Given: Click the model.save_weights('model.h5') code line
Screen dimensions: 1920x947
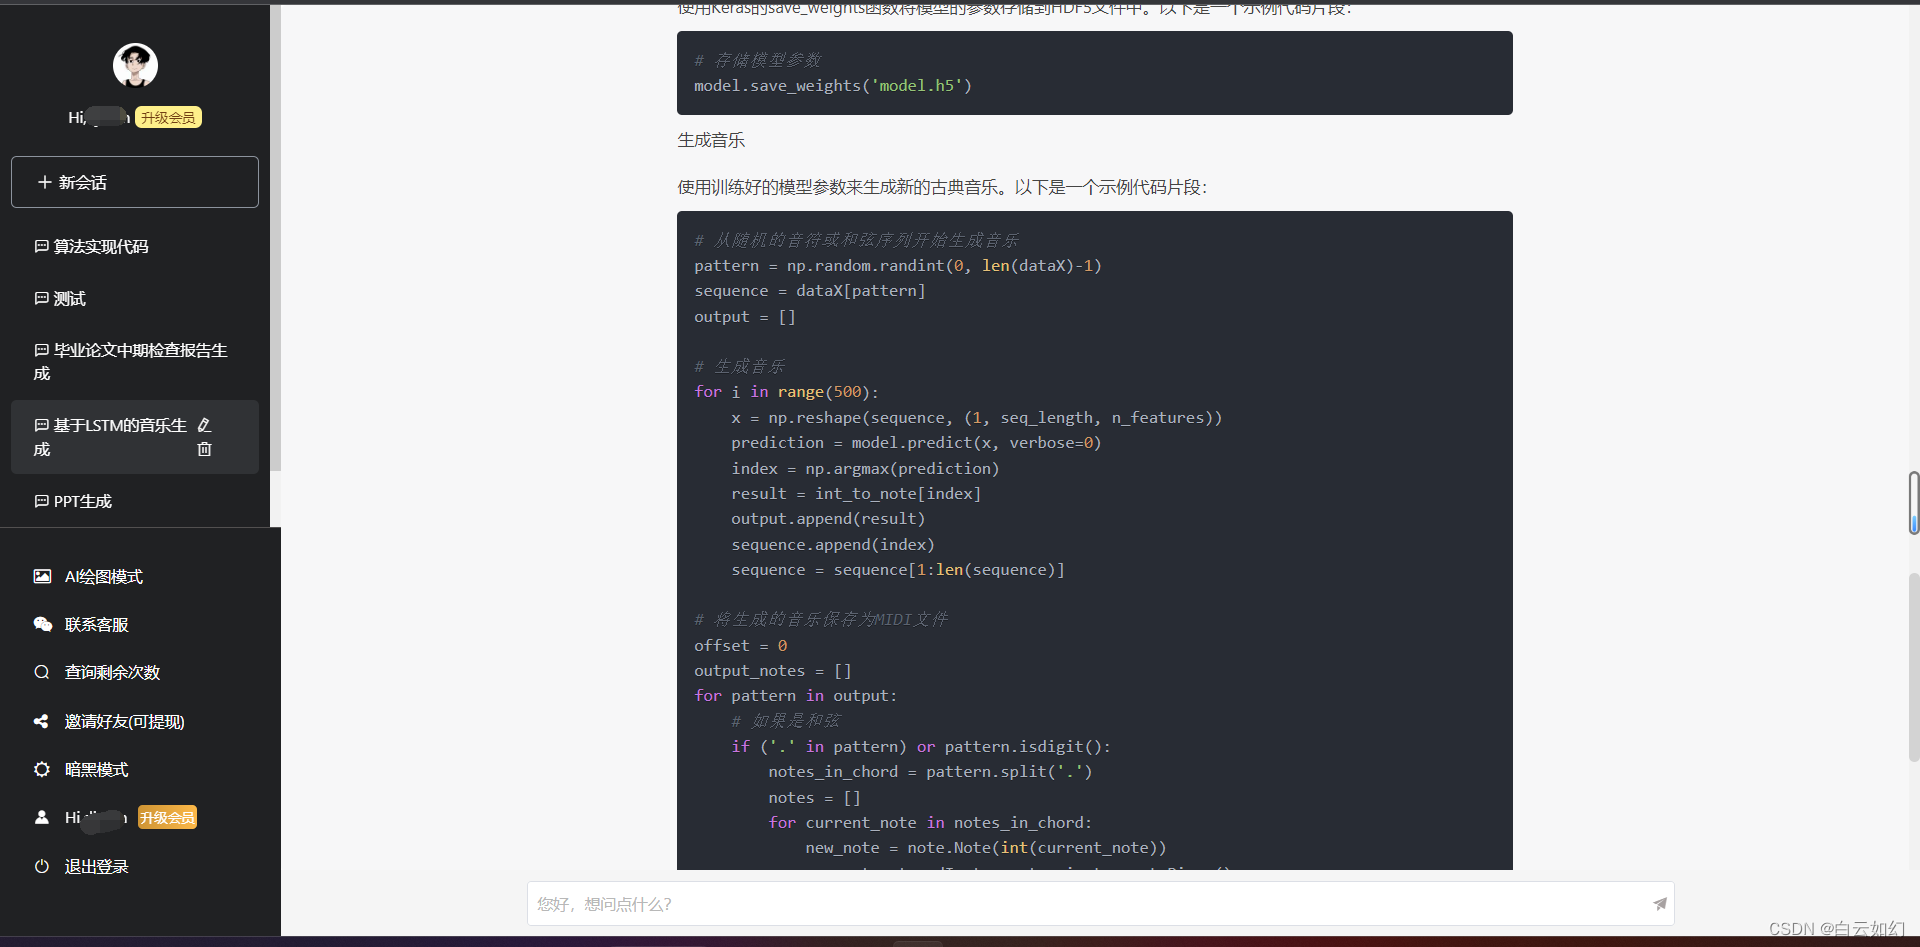Looking at the screenshot, I should [833, 86].
